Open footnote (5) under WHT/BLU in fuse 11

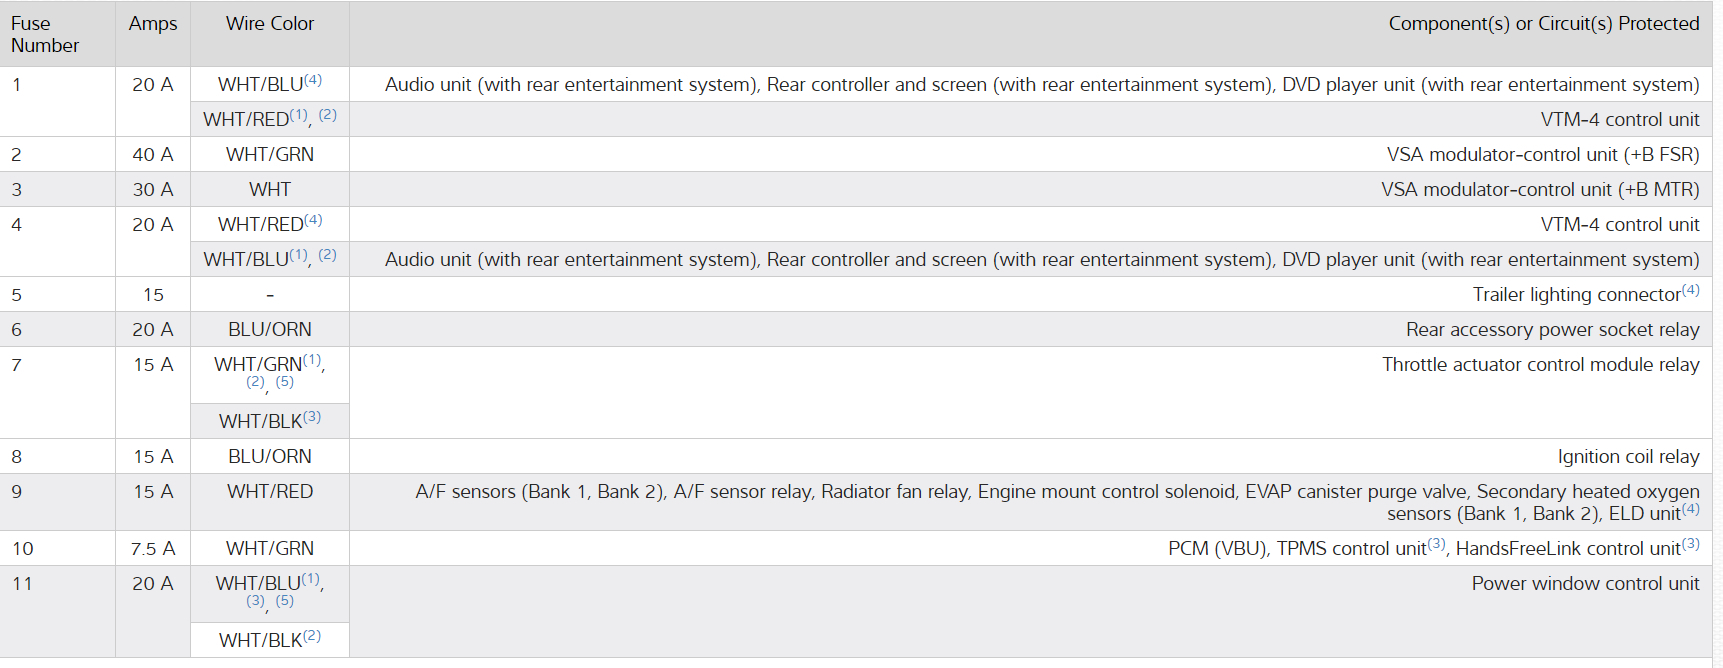coord(285,601)
